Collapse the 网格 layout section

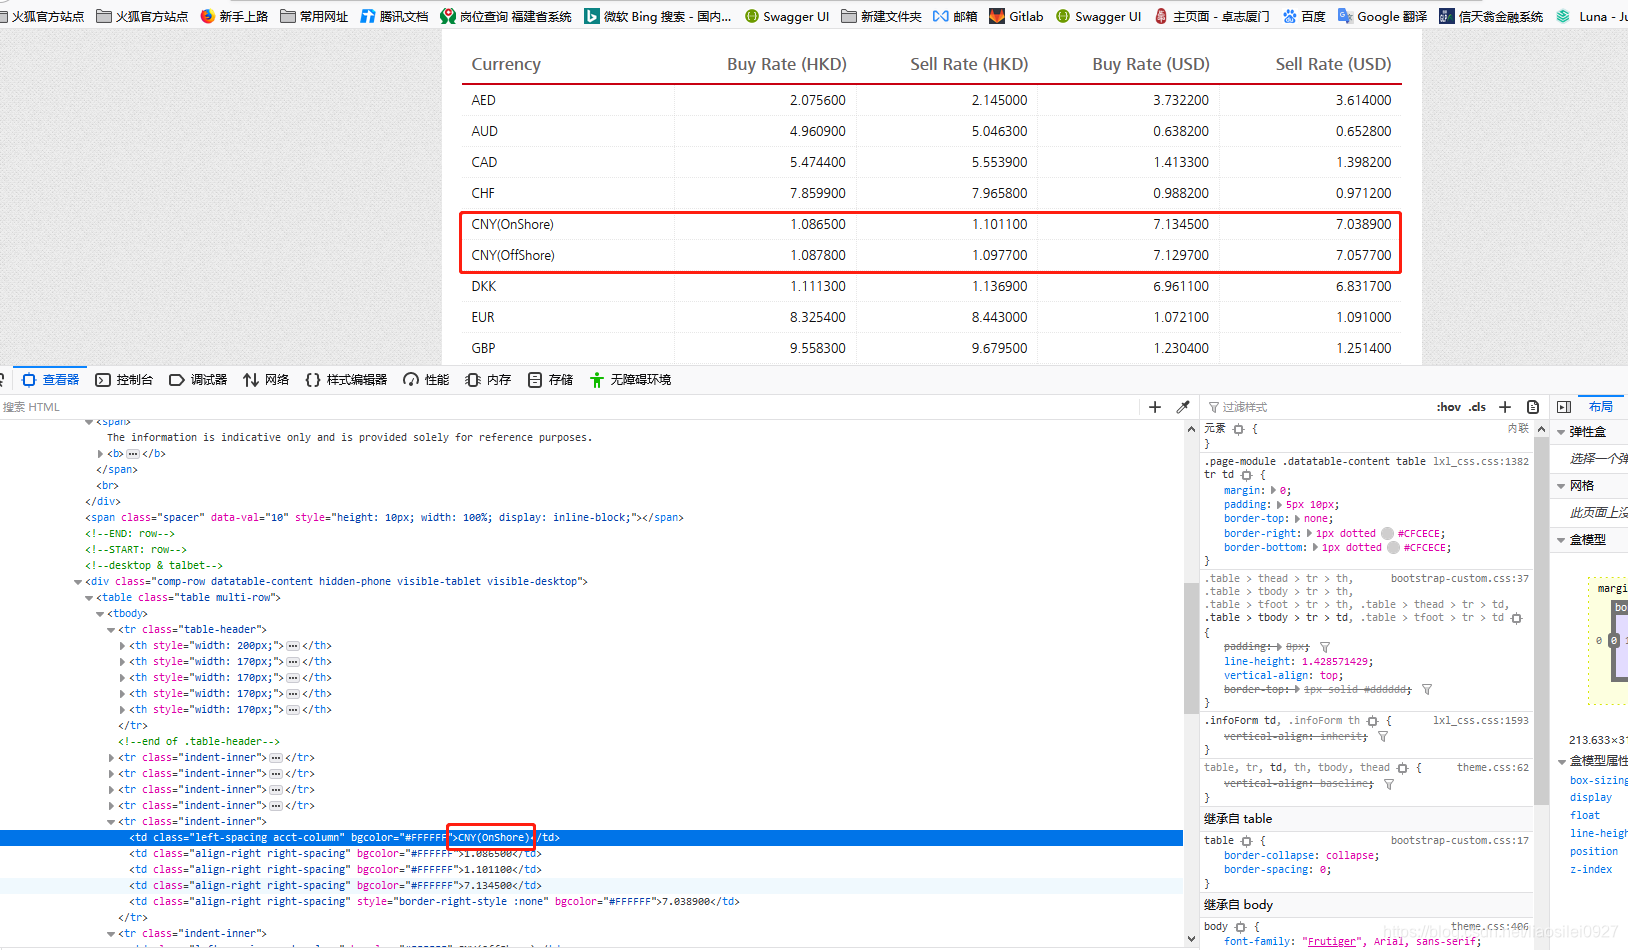click(1561, 486)
